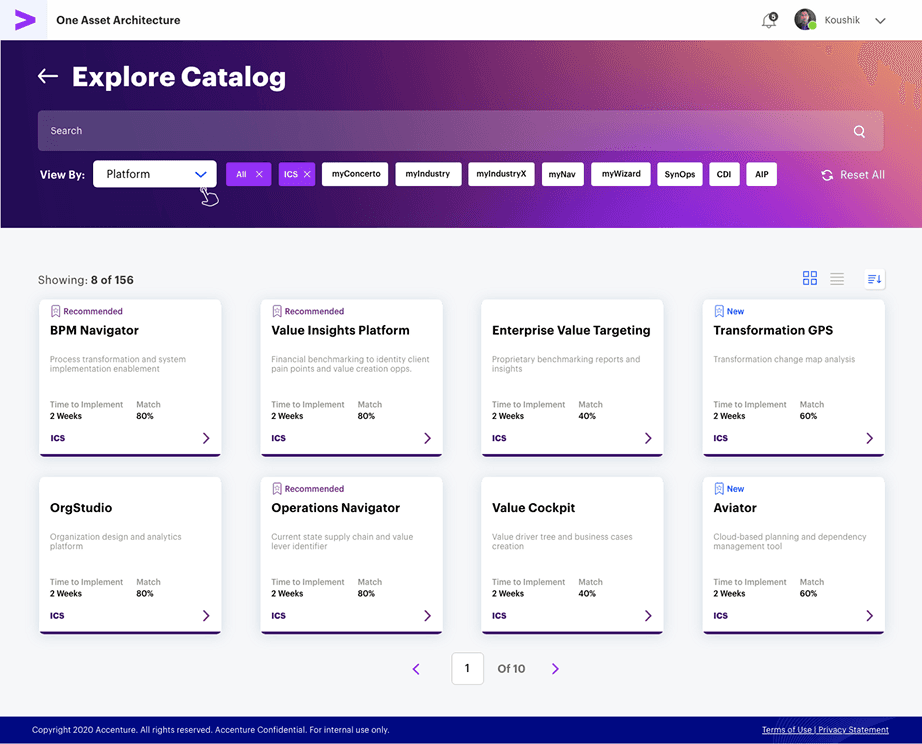Image resolution: width=922 pixels, height=744 pixels.
Task: Click ICS label on BPM Navigator card
Action: (58, 438)
